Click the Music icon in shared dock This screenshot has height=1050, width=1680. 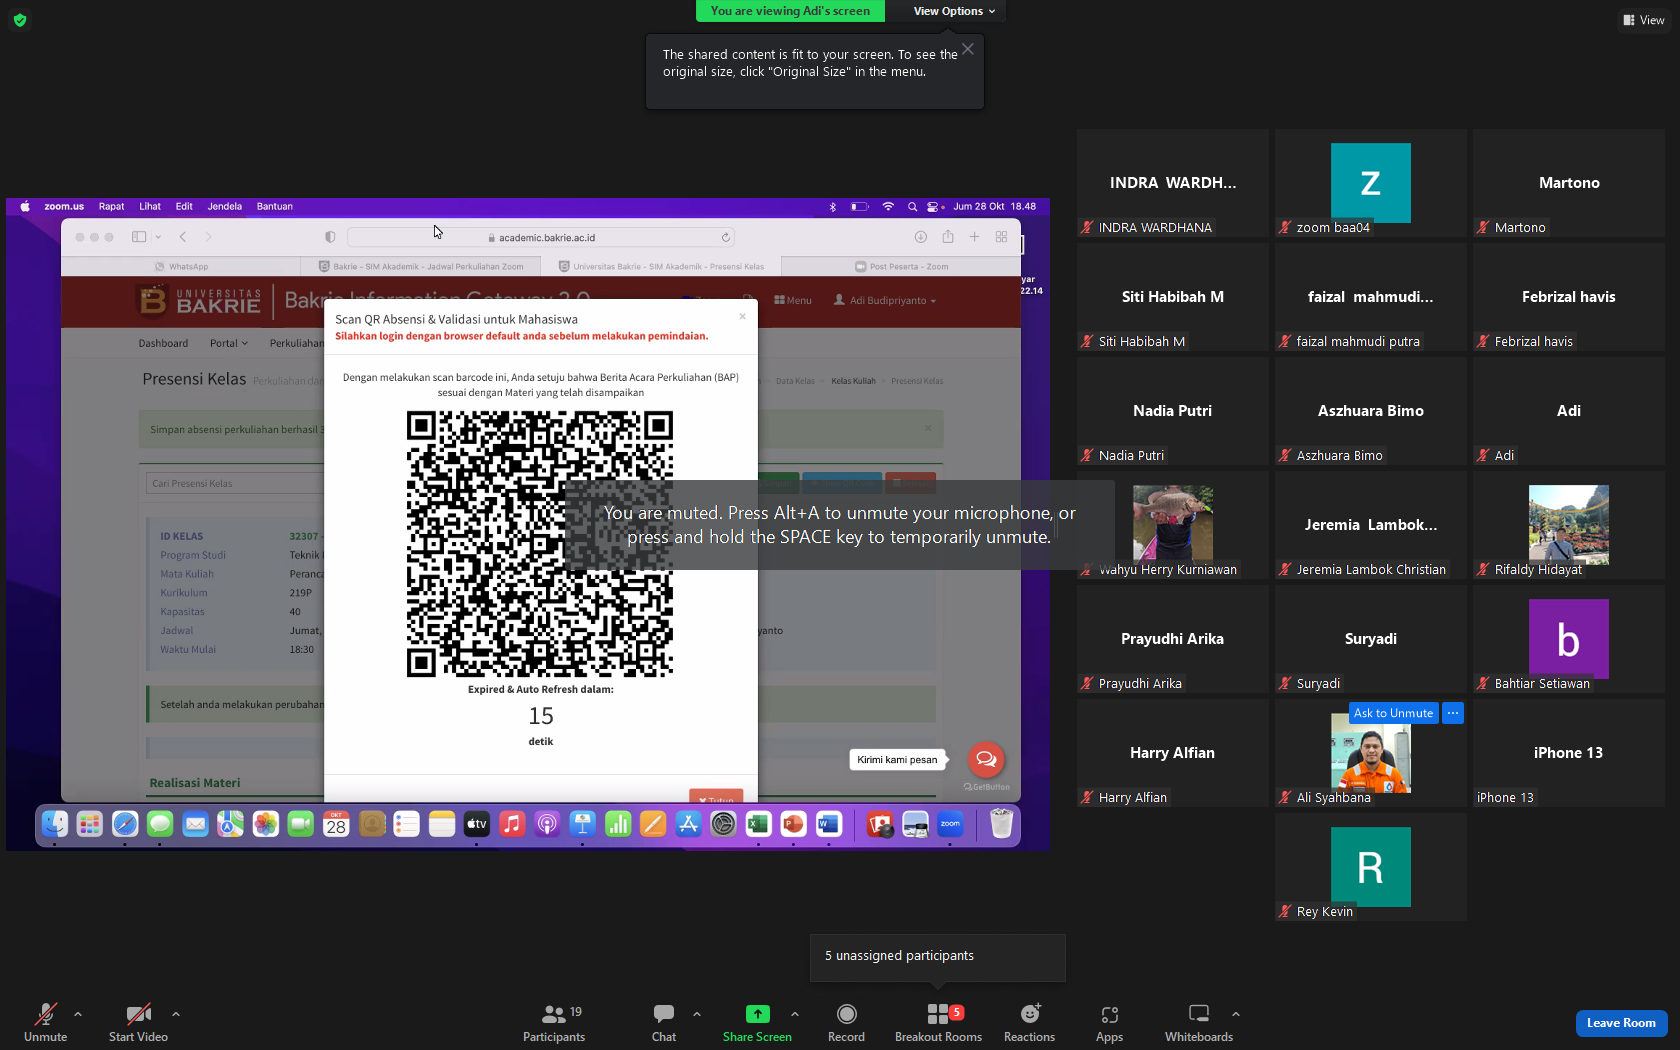tap(512, 824)
